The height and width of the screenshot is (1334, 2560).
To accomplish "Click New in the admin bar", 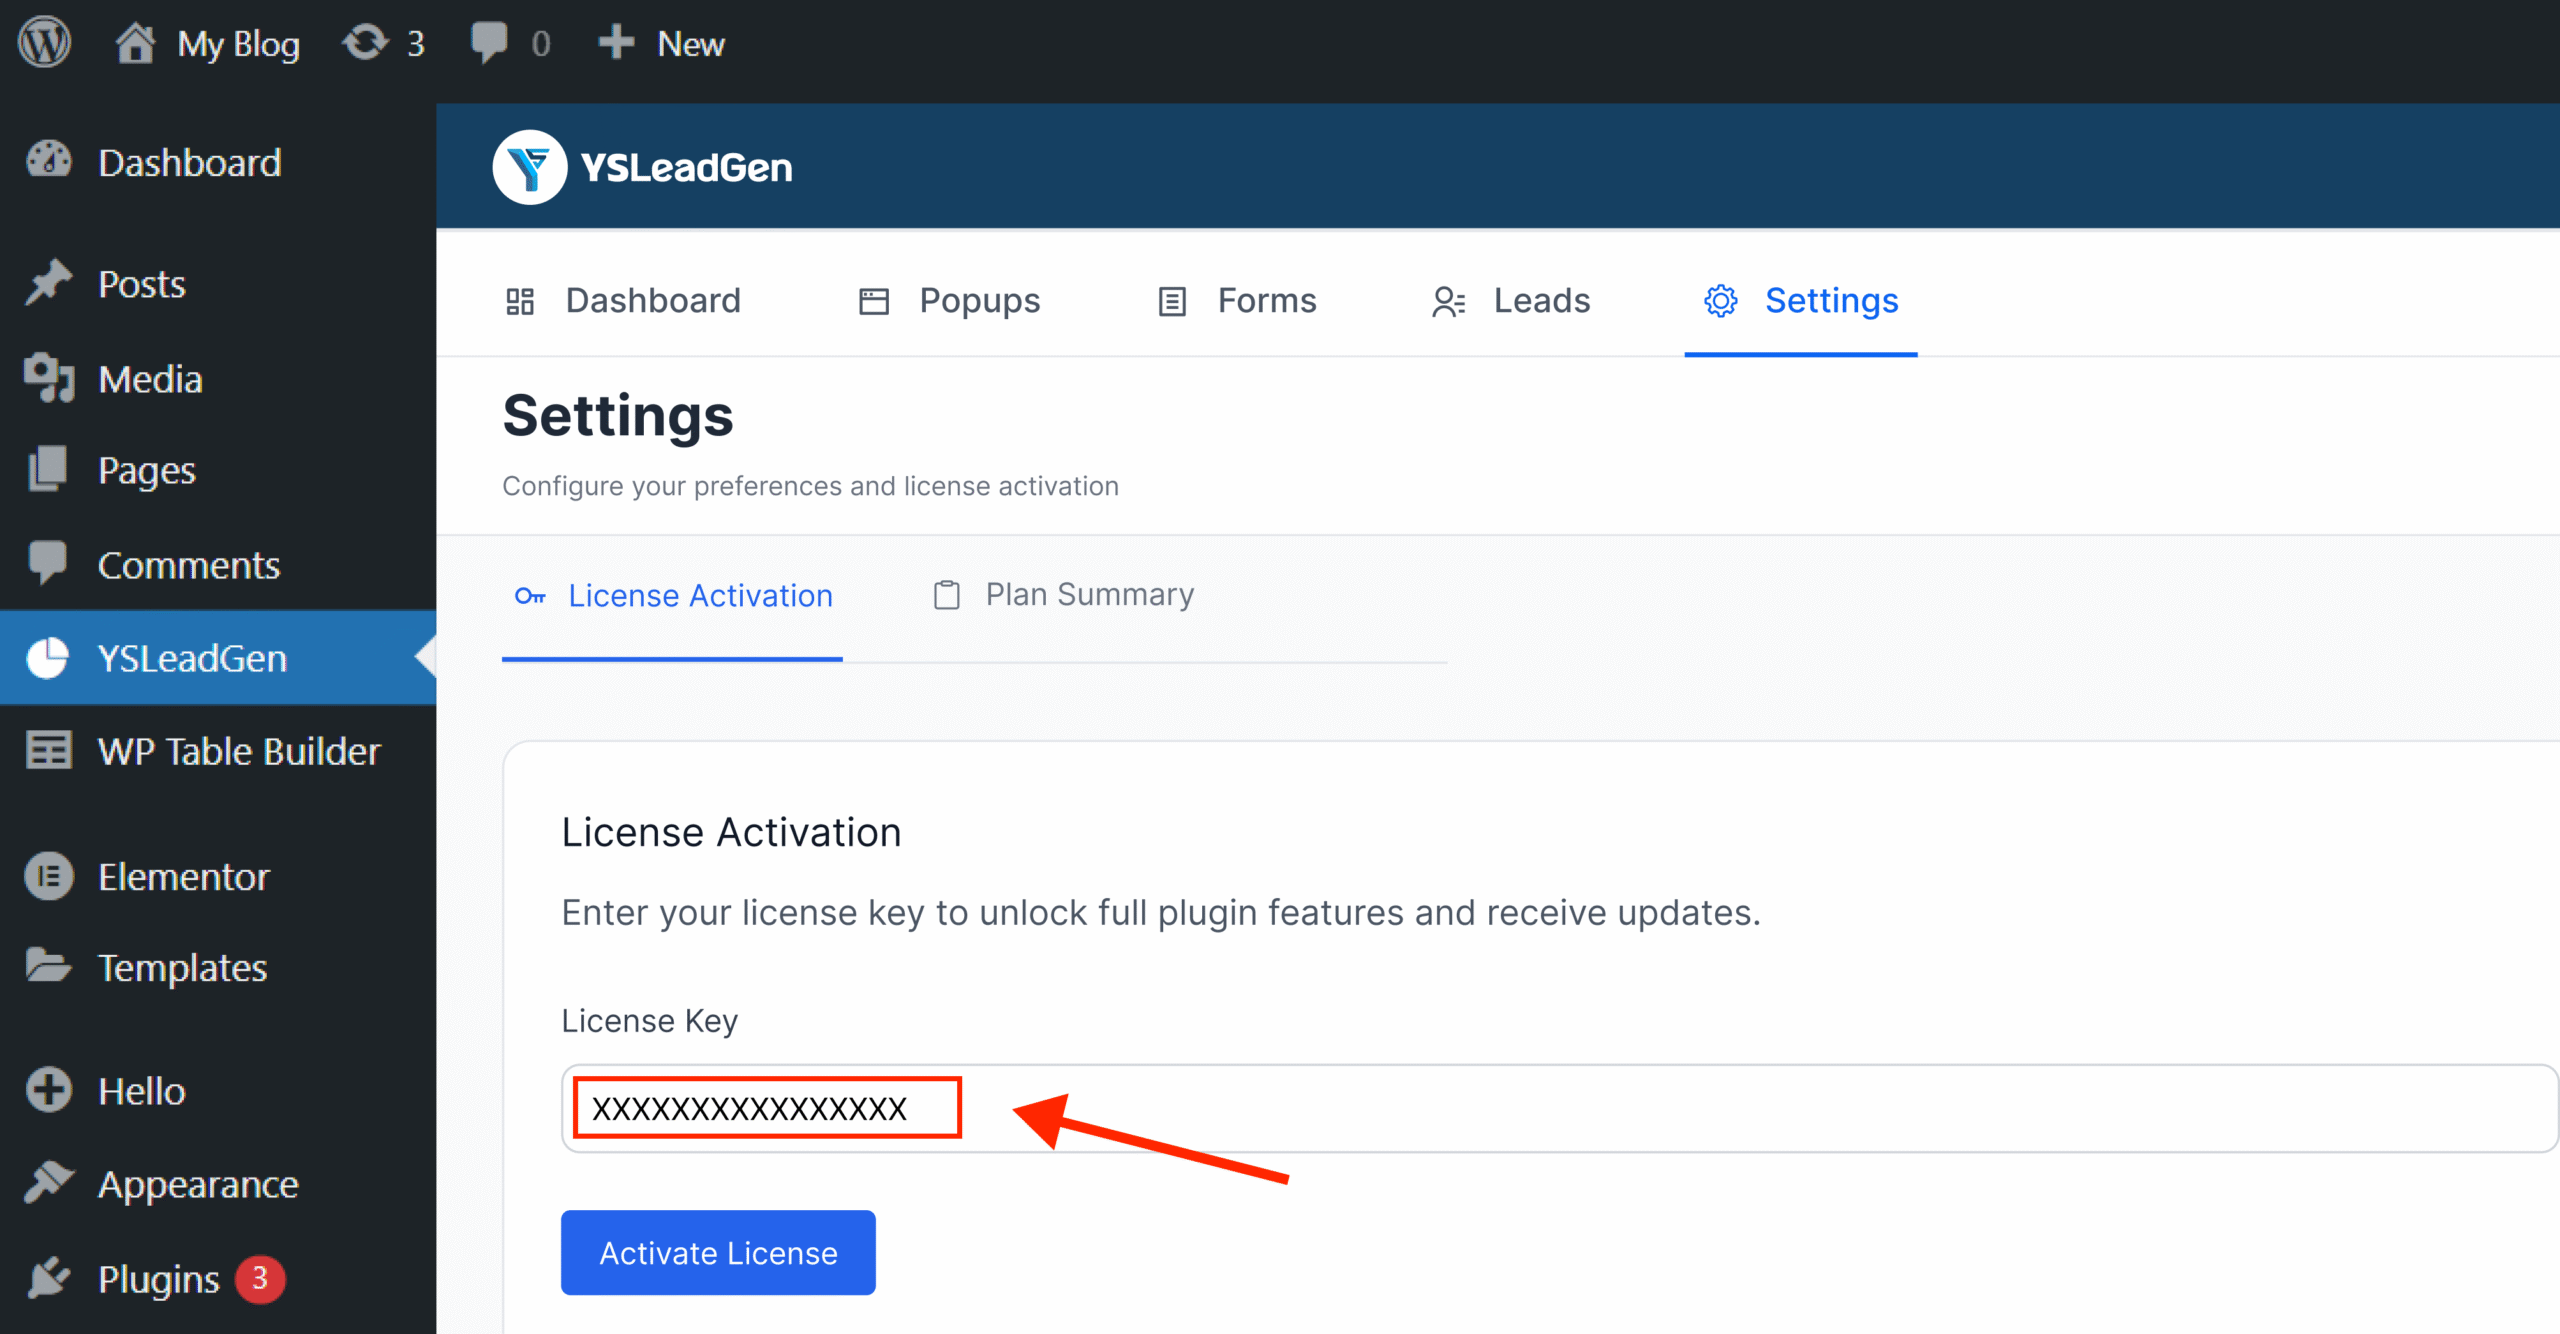I will click(691, 43).
